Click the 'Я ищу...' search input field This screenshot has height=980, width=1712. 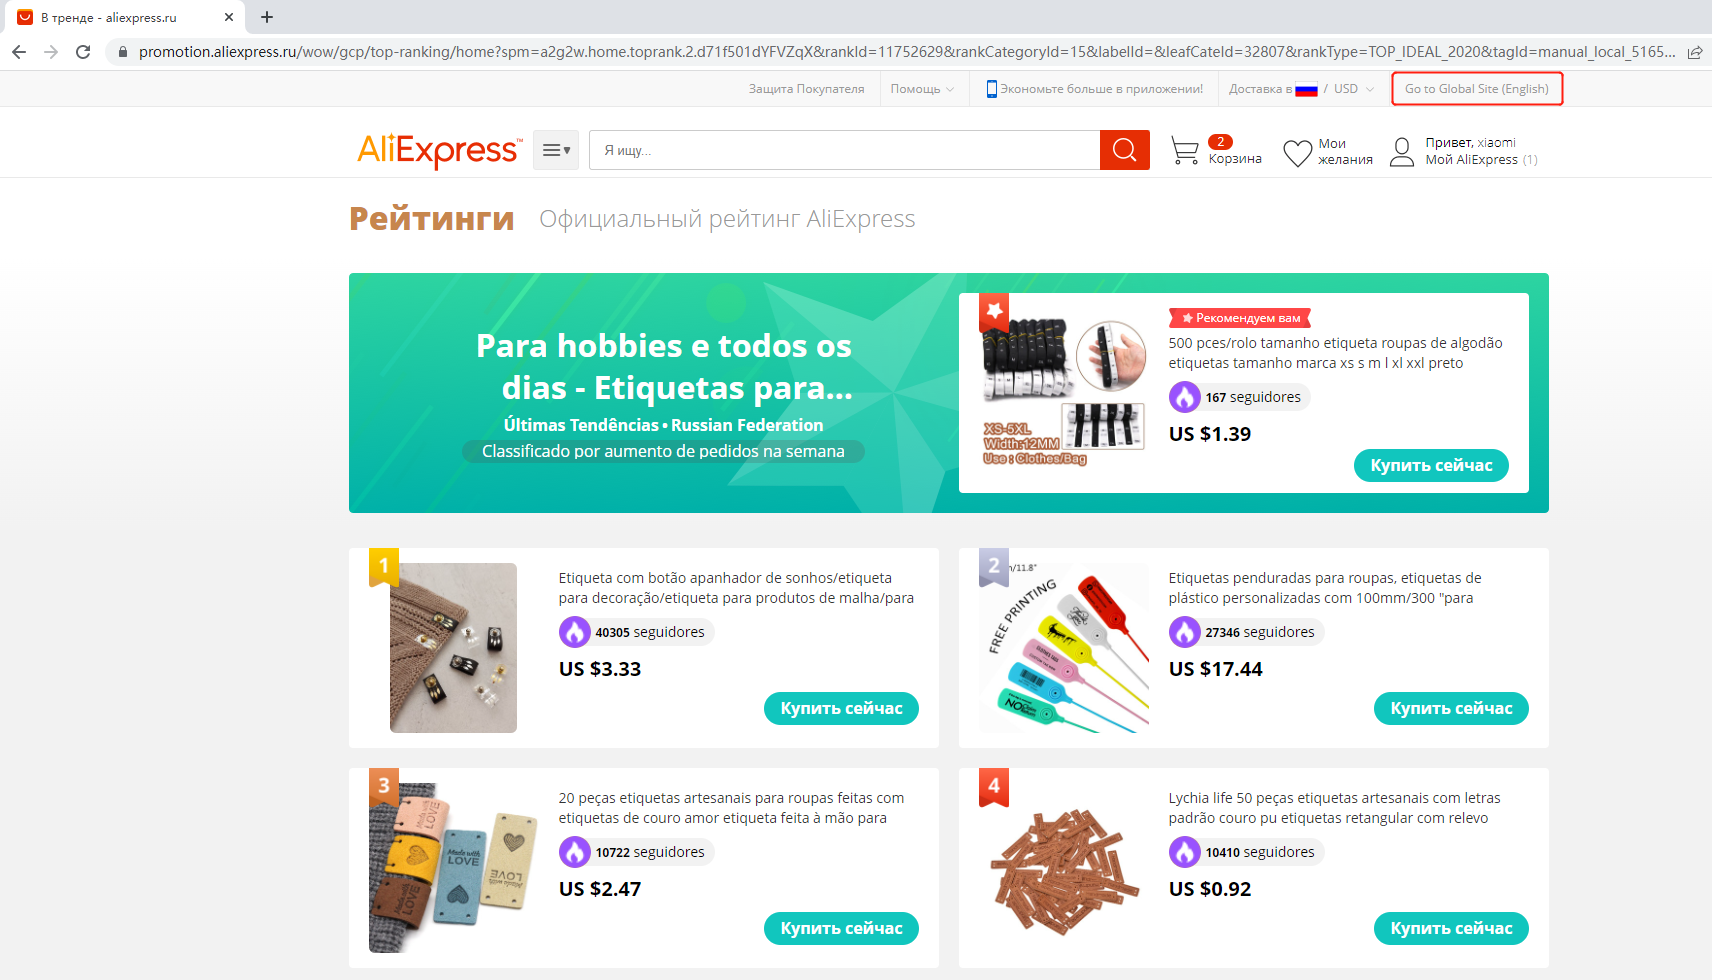coord(844,150)
